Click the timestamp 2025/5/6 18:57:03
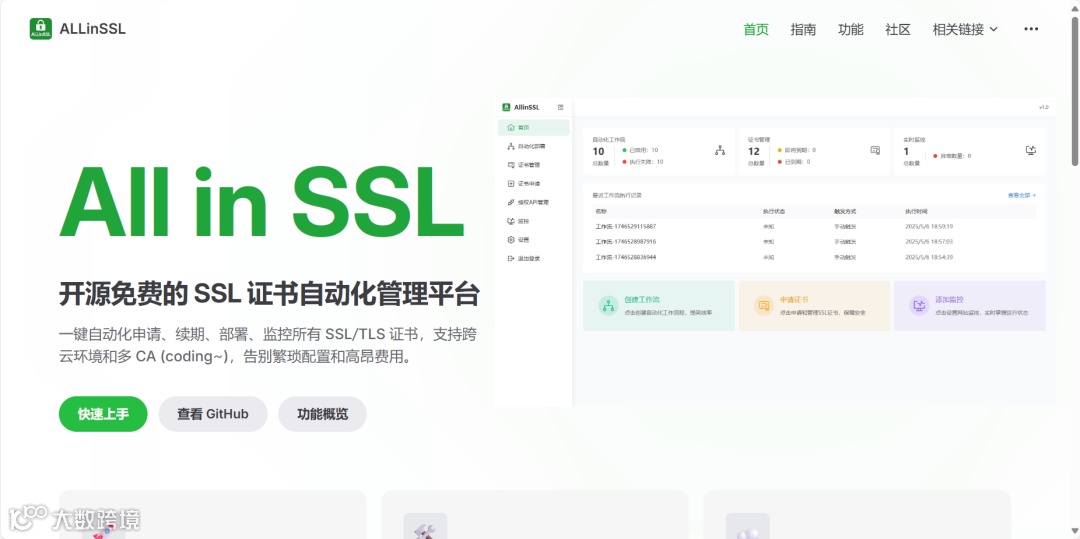The image size is (1080, 539). tap(929, 242)
